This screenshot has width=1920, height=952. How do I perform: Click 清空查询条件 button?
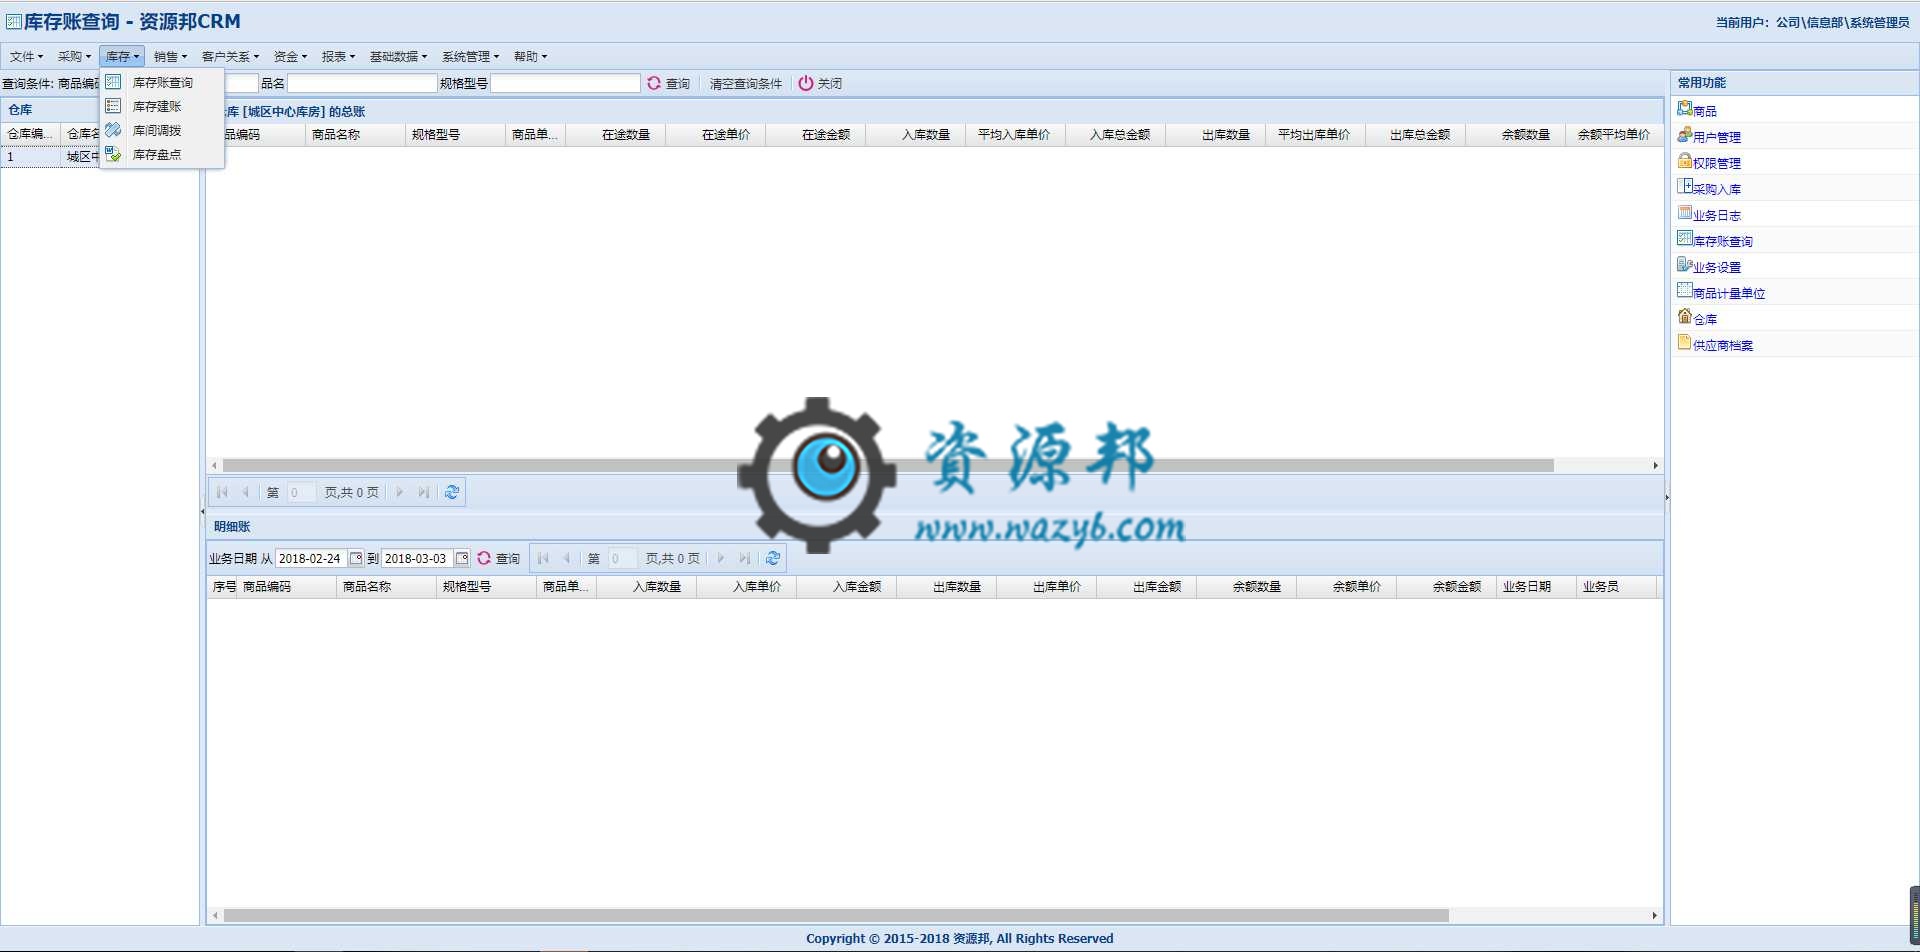point(745,83)
